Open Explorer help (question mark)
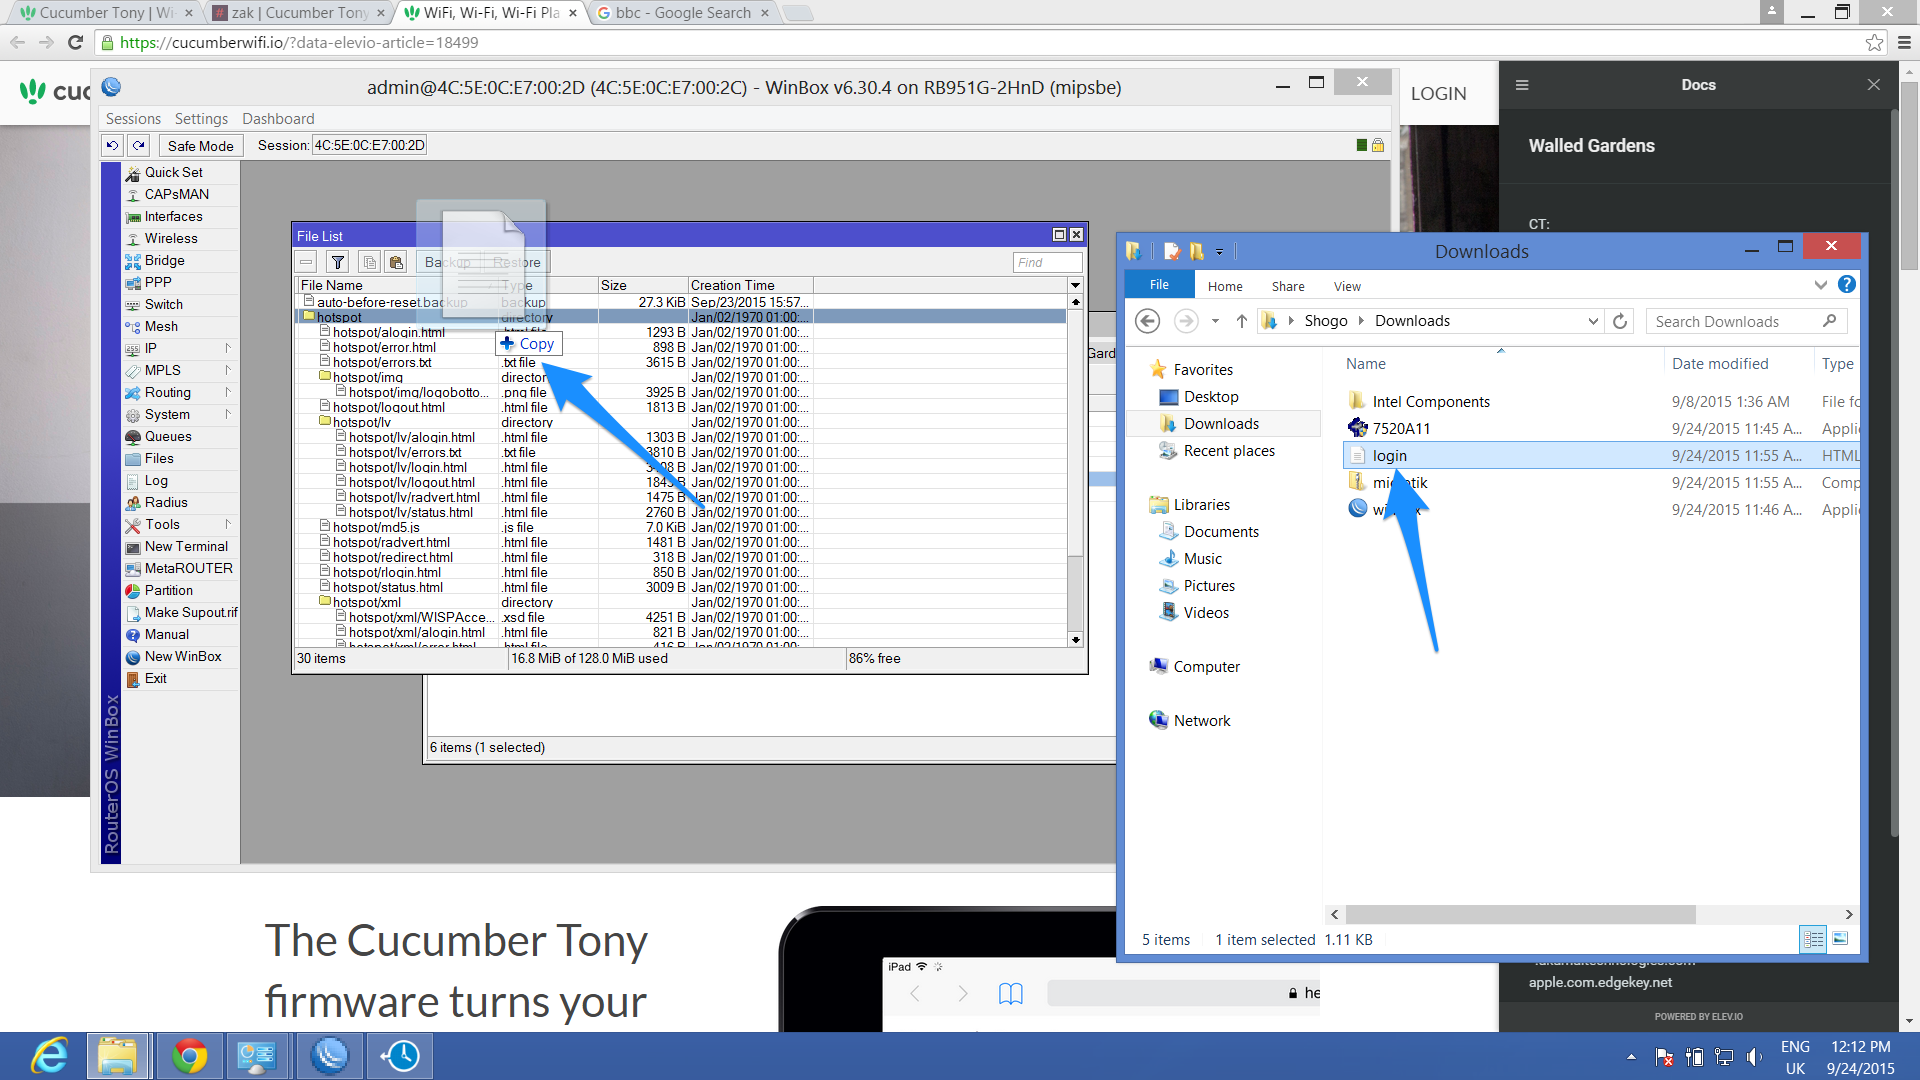 (1847, 285)
